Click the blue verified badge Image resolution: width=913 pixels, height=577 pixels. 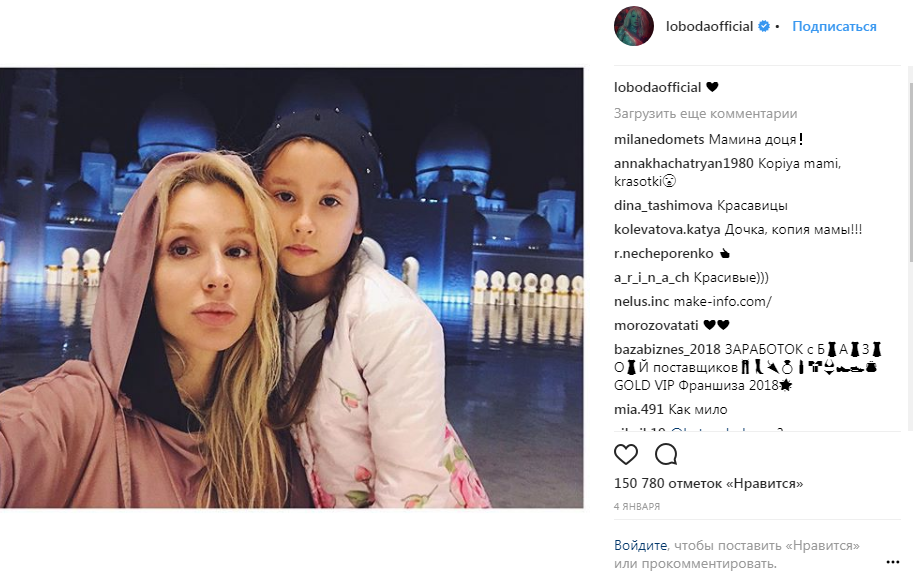point(764,26)
